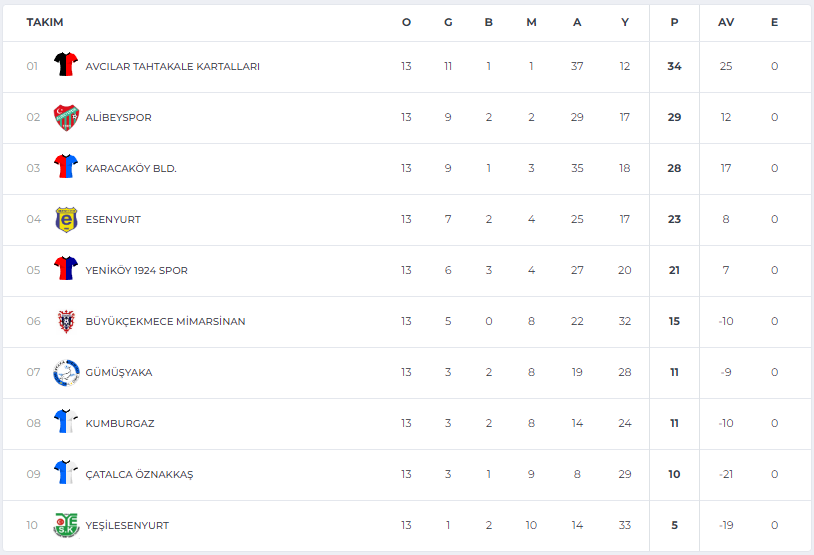Click the TAKIM column header
Viewport: 814px width, 555px height.
(45, 22)
